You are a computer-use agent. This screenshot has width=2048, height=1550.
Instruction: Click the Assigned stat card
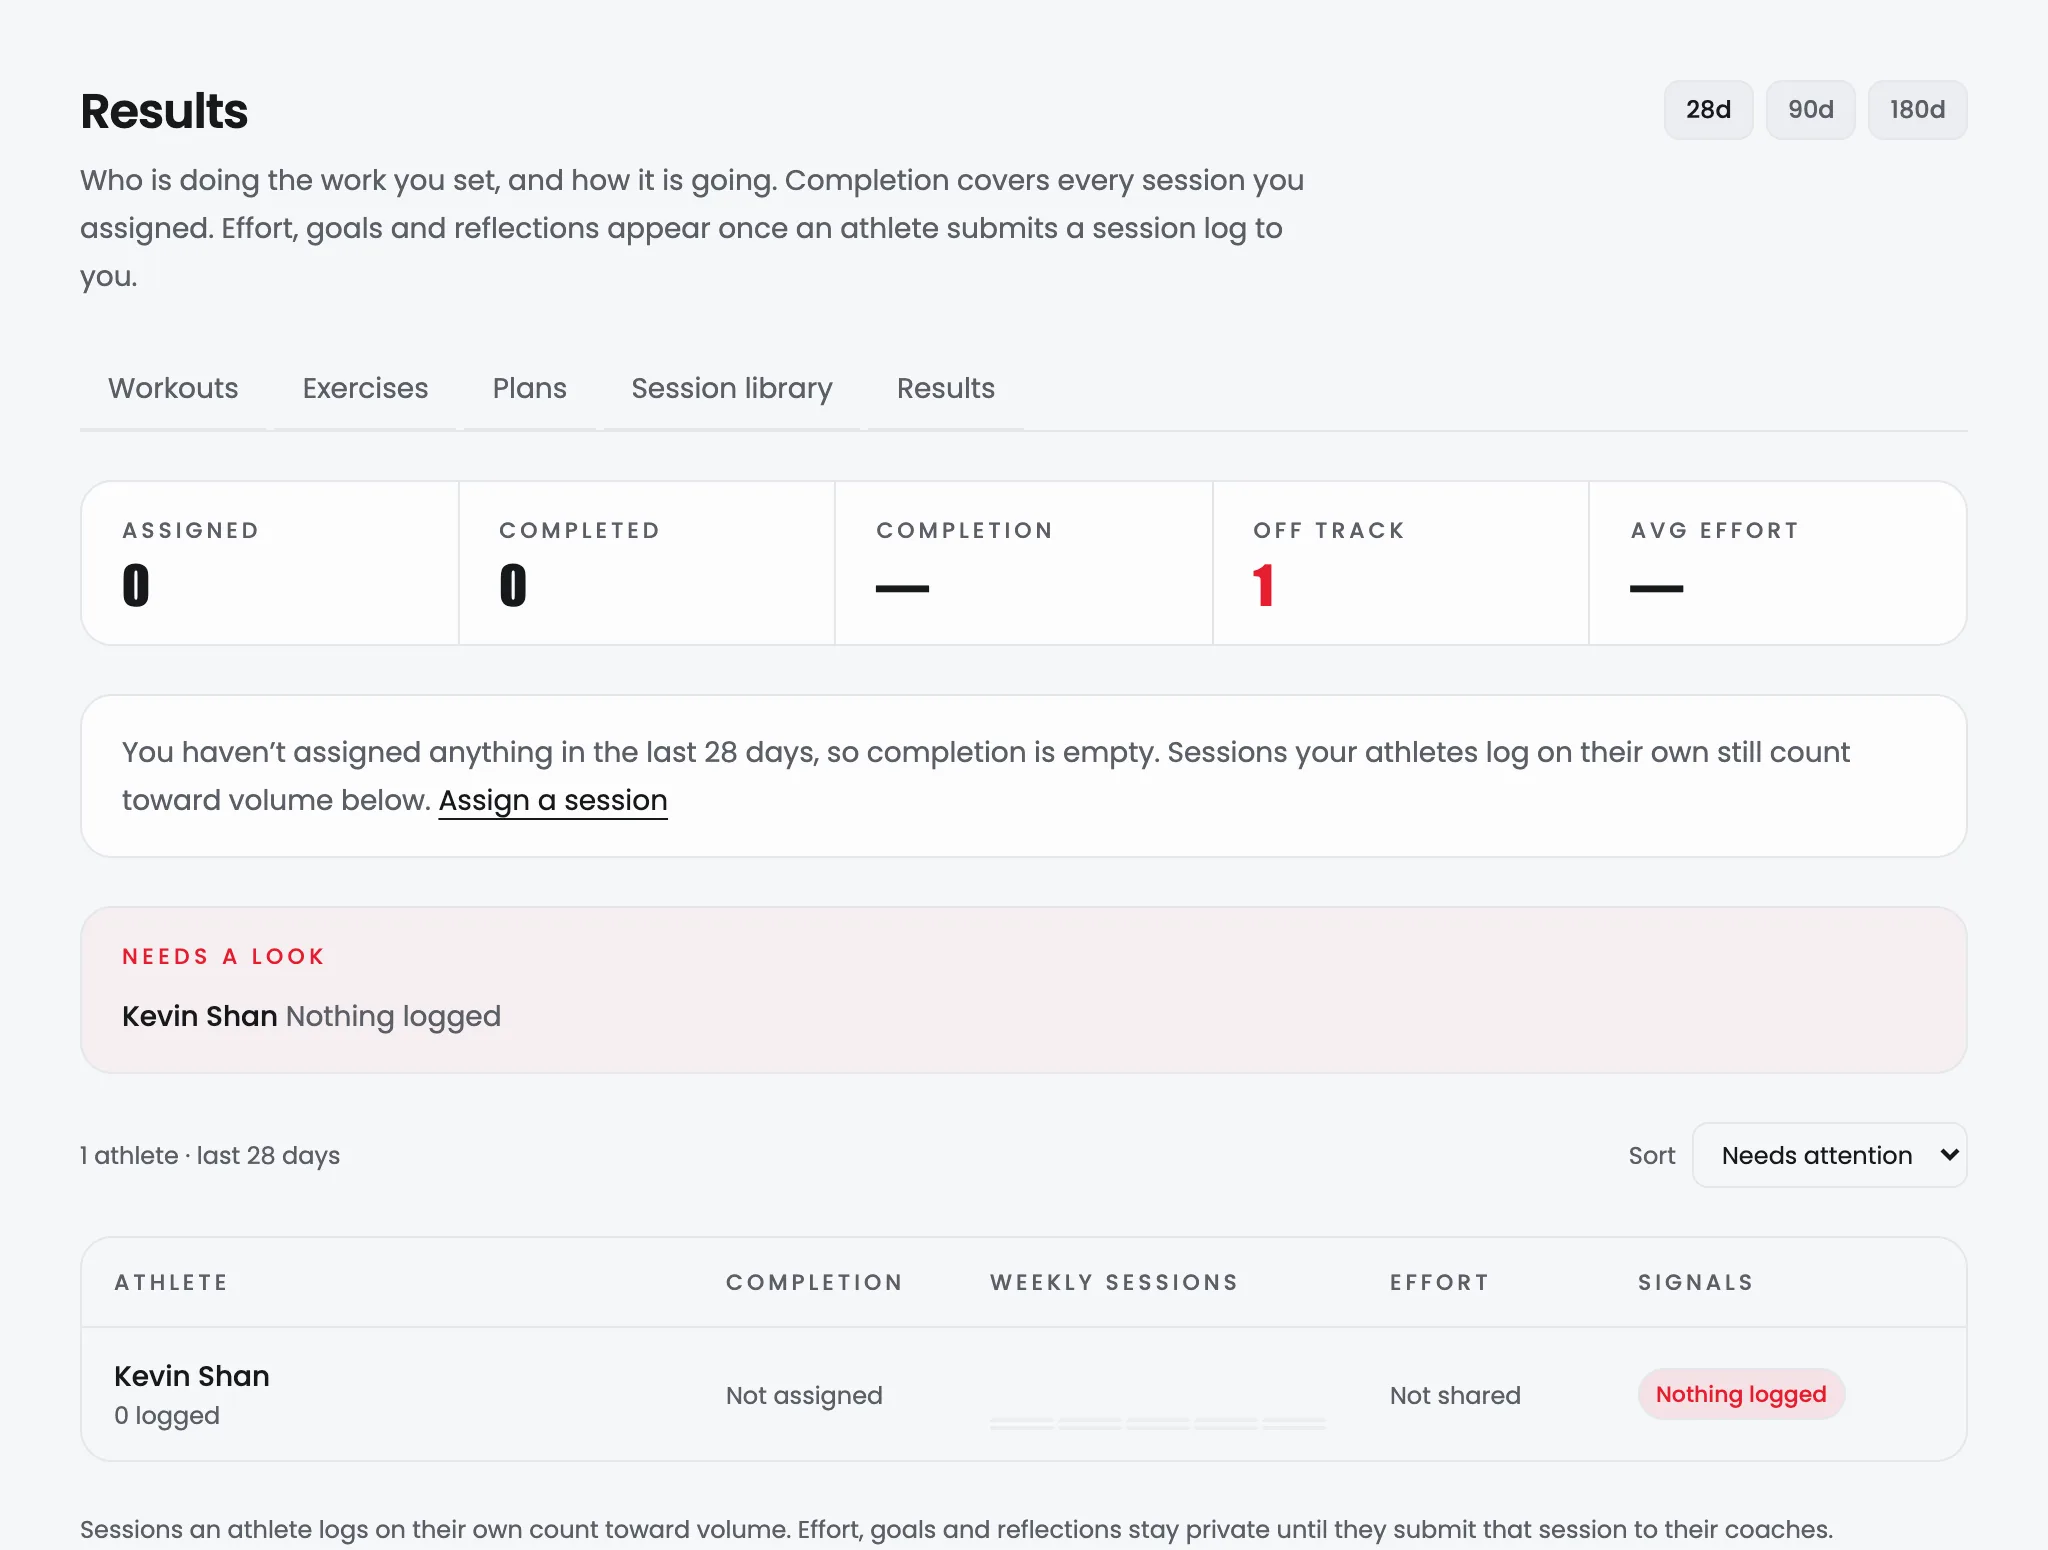tap(270, 563)
